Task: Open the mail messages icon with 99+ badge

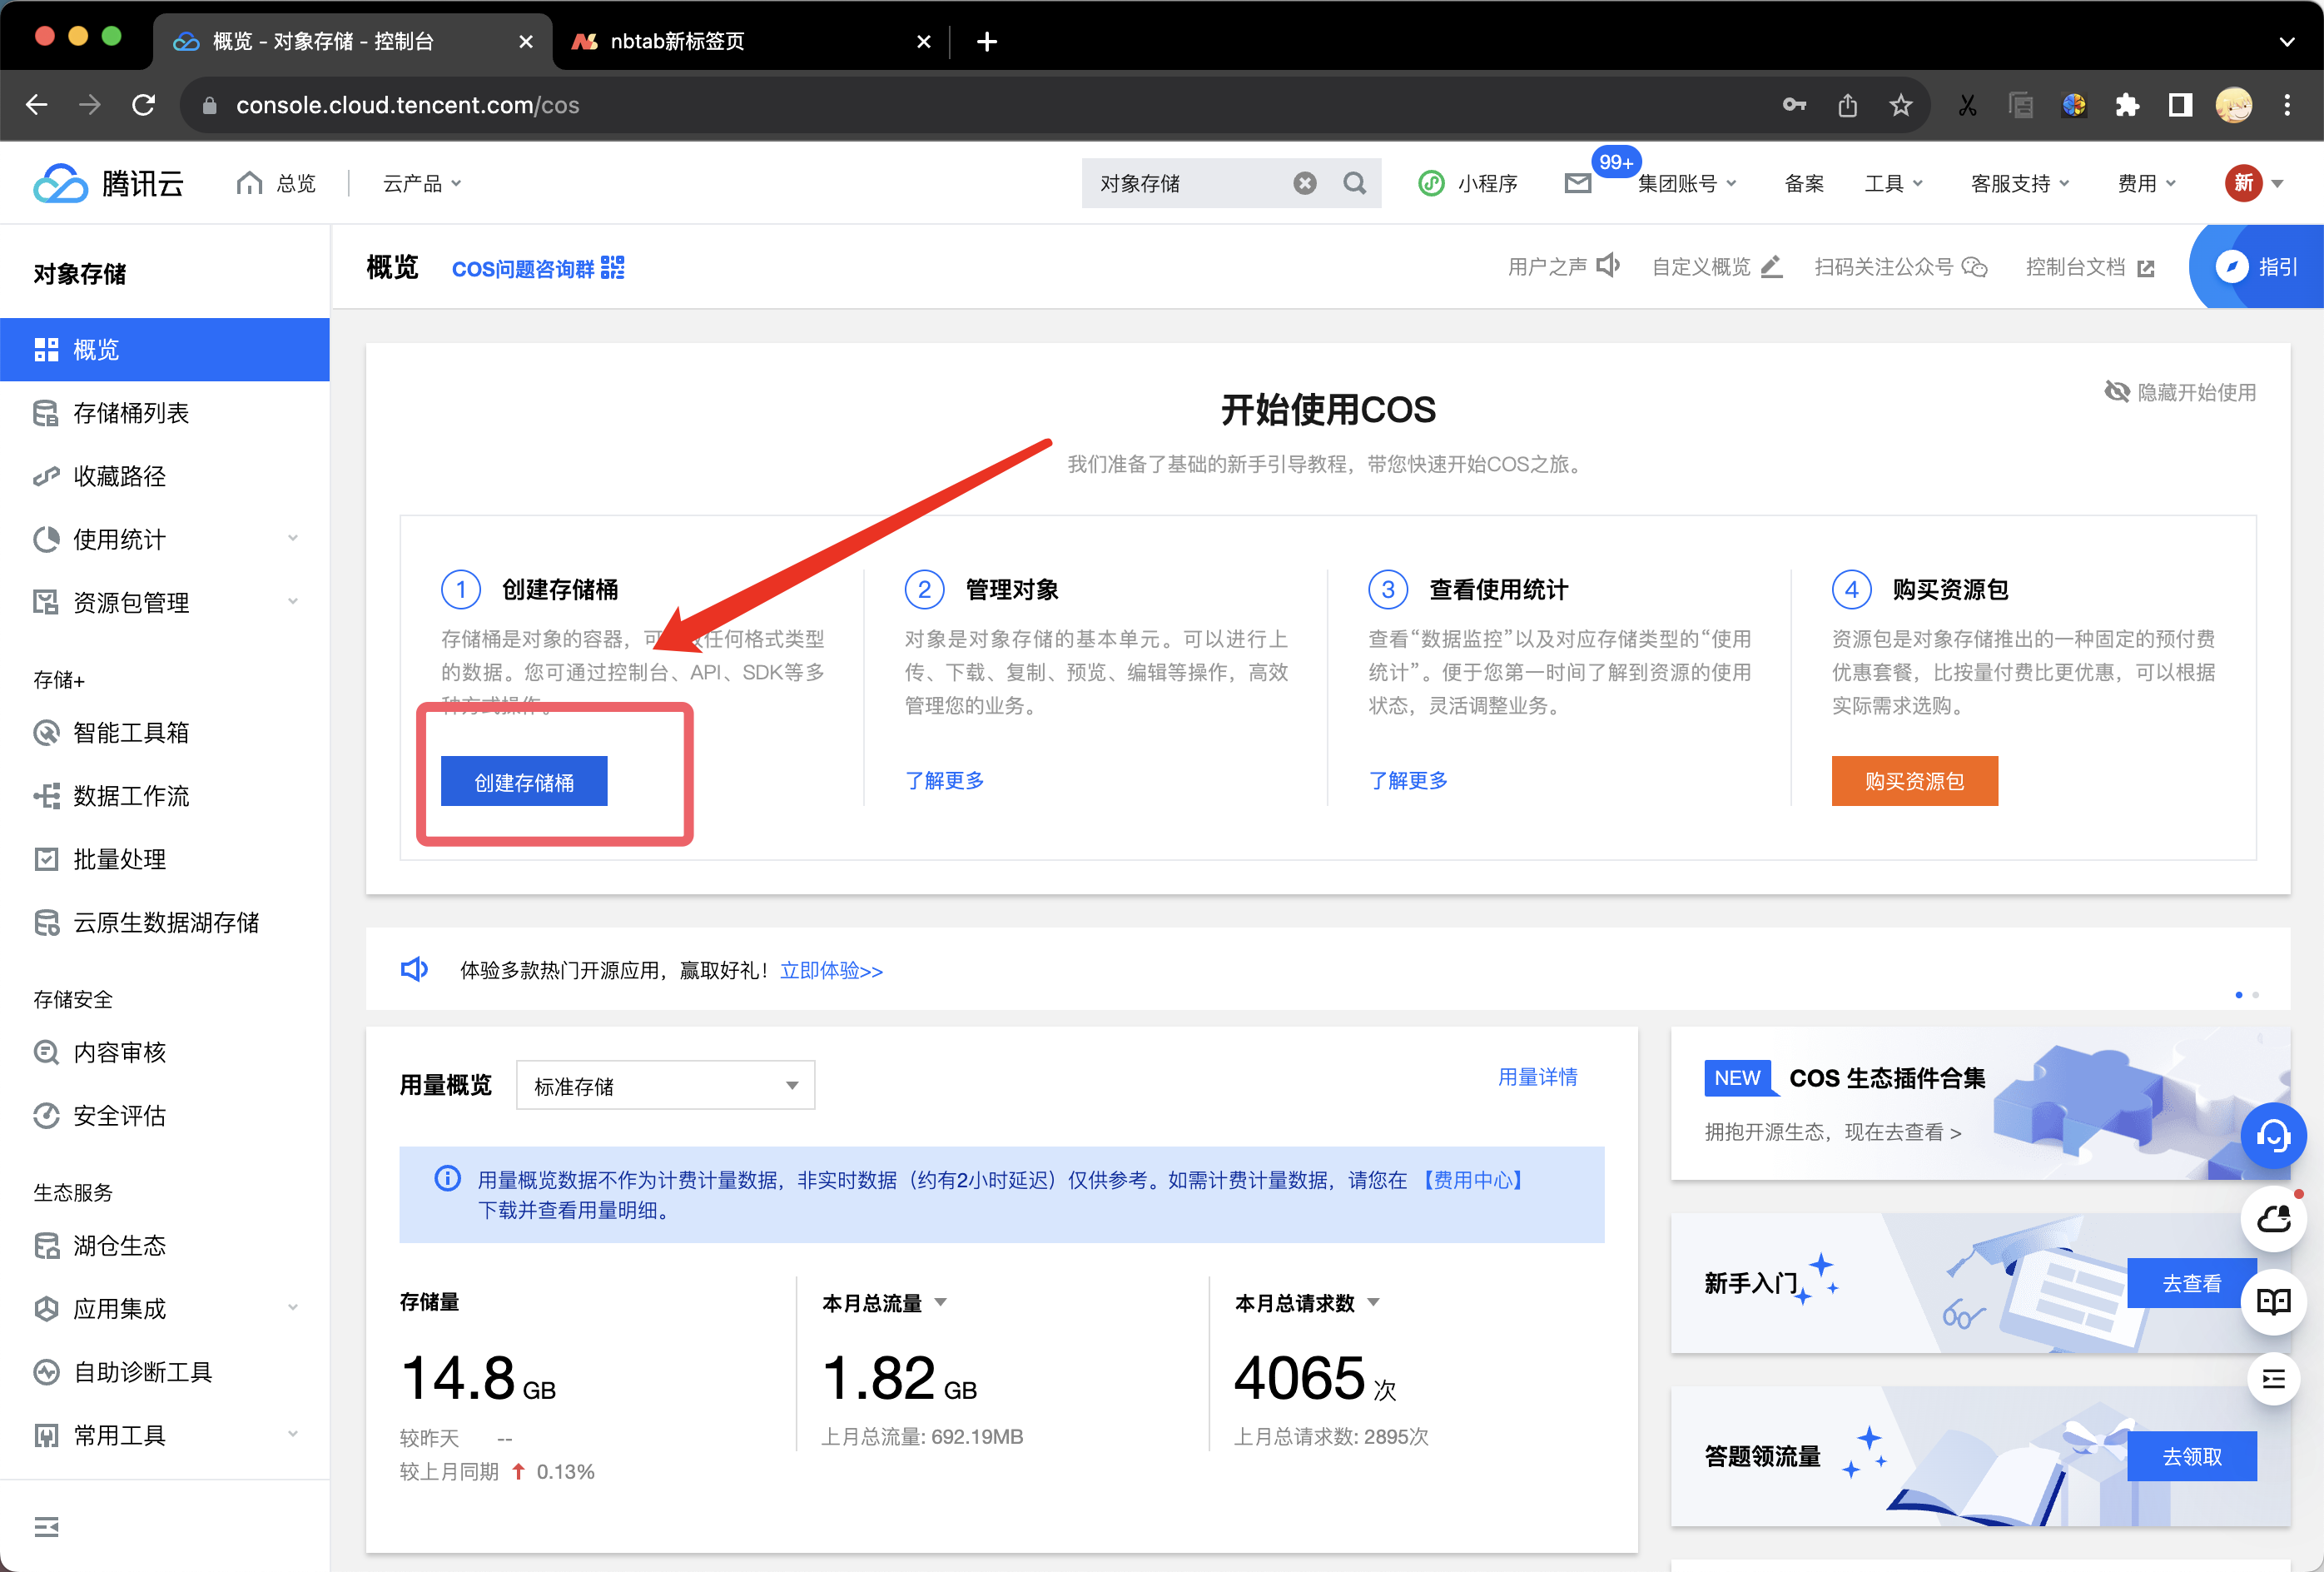Action: point(1578,183)
